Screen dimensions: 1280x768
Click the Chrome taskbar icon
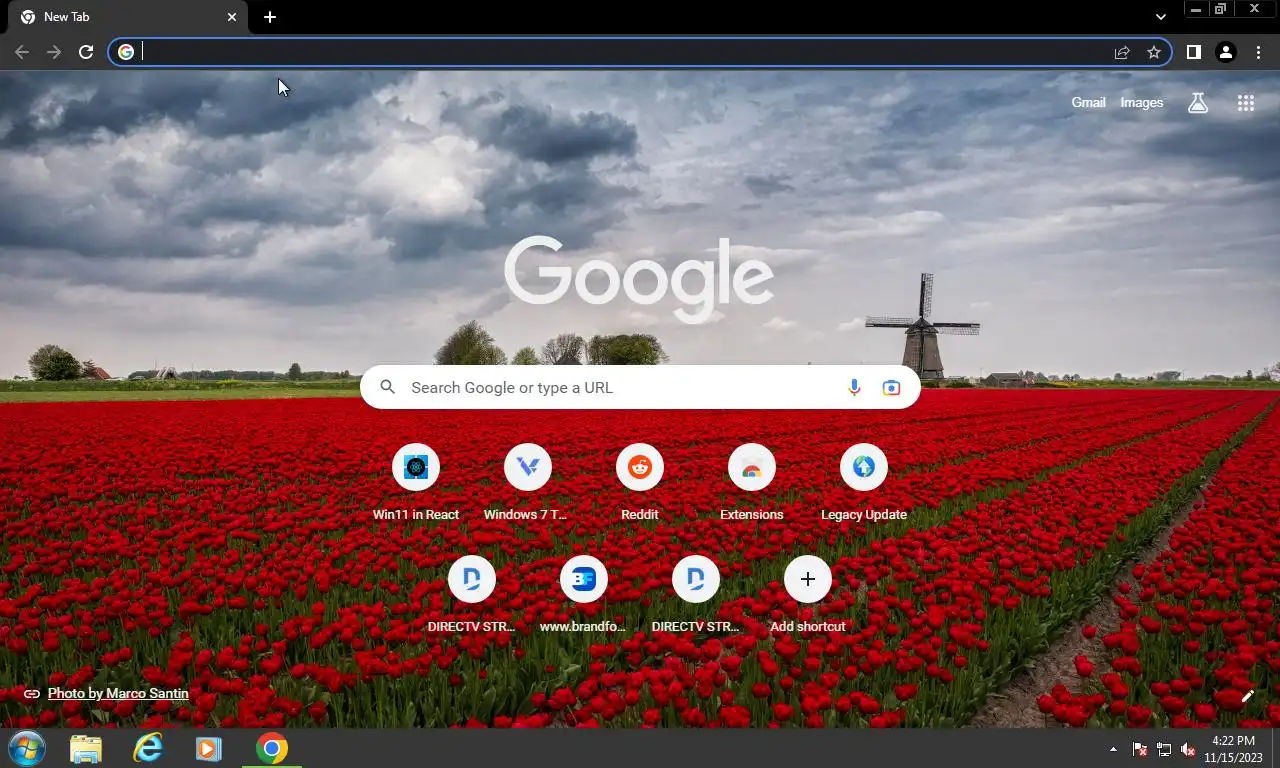point(271,748)
